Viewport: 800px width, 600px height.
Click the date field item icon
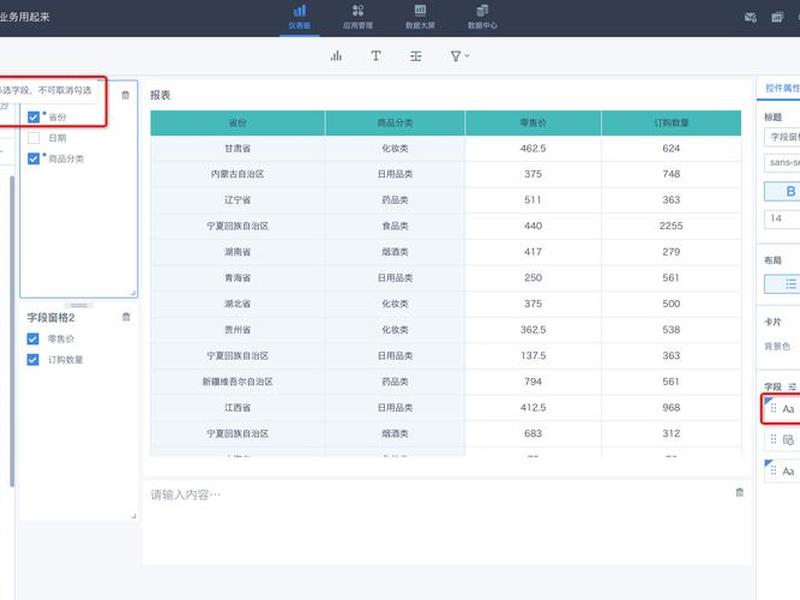788,440
